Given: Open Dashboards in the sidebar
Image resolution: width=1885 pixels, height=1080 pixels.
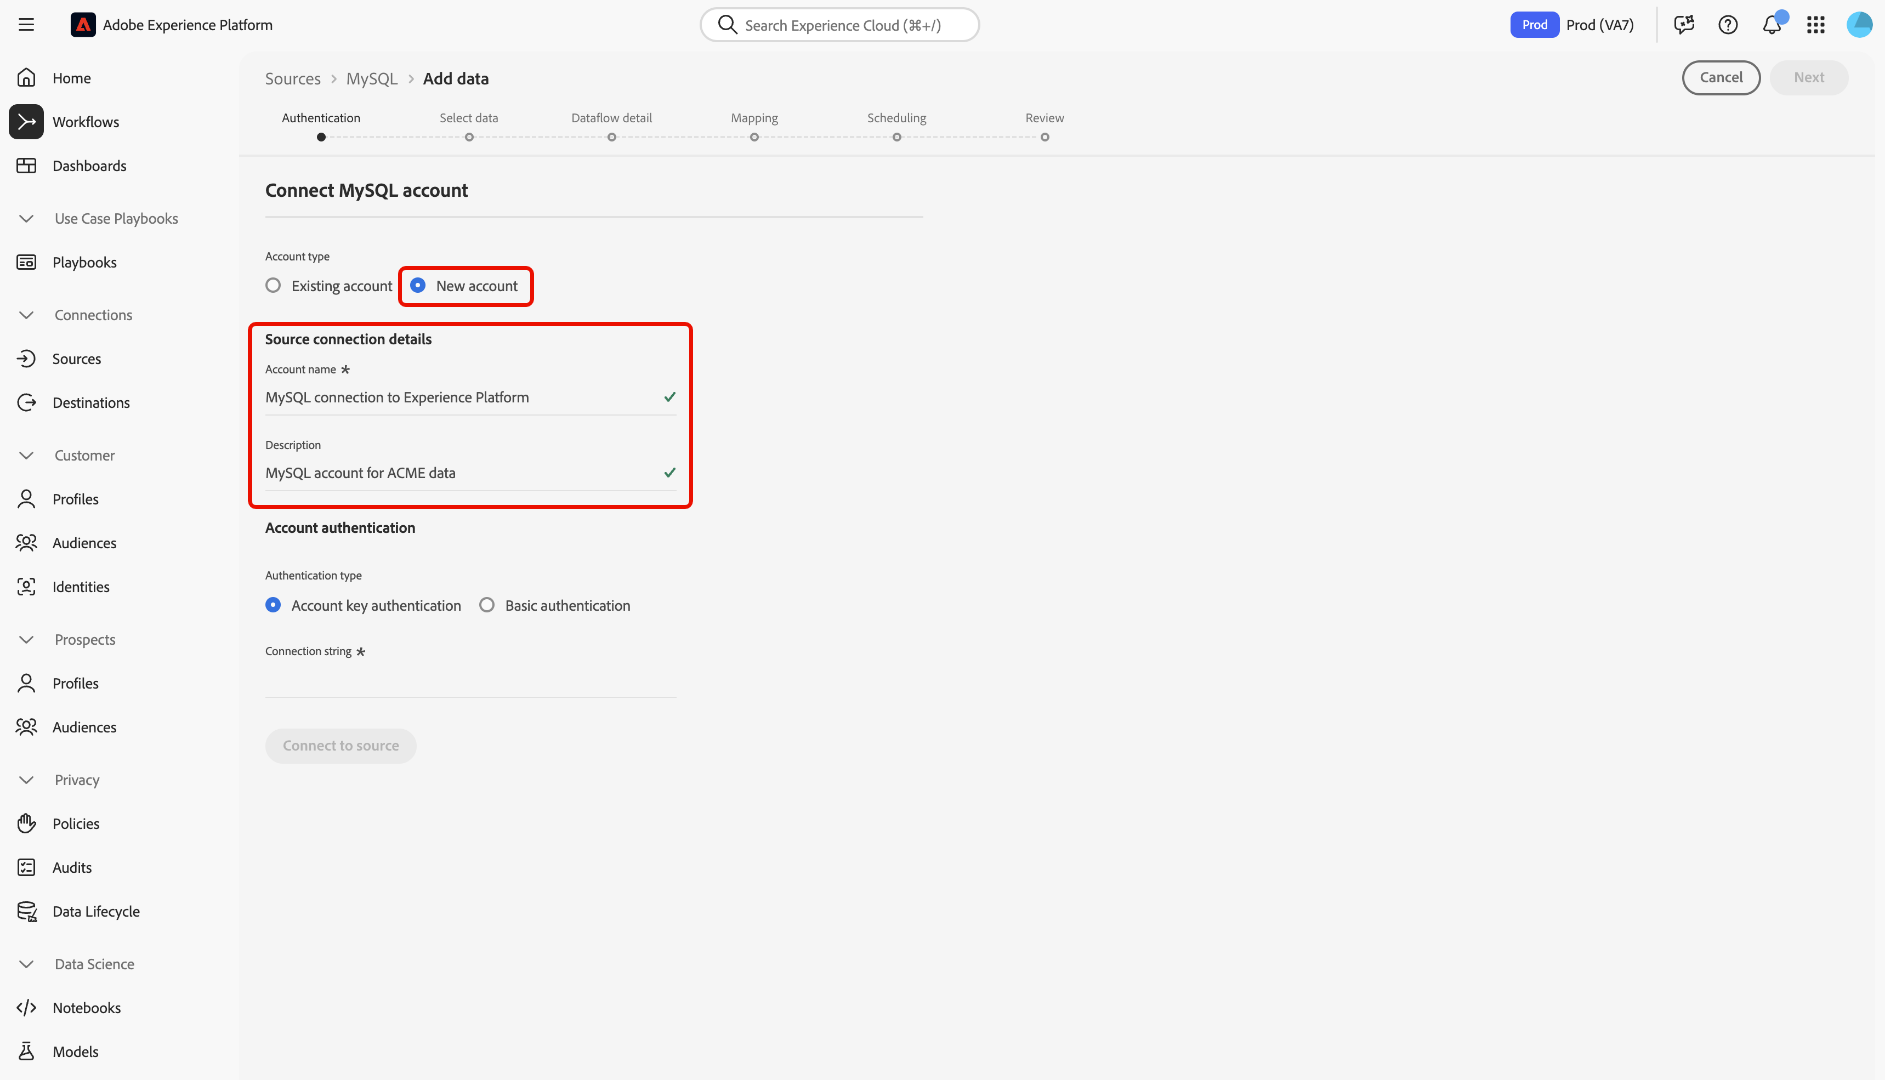Looking at the screenshot, I should tap(90, 166).
